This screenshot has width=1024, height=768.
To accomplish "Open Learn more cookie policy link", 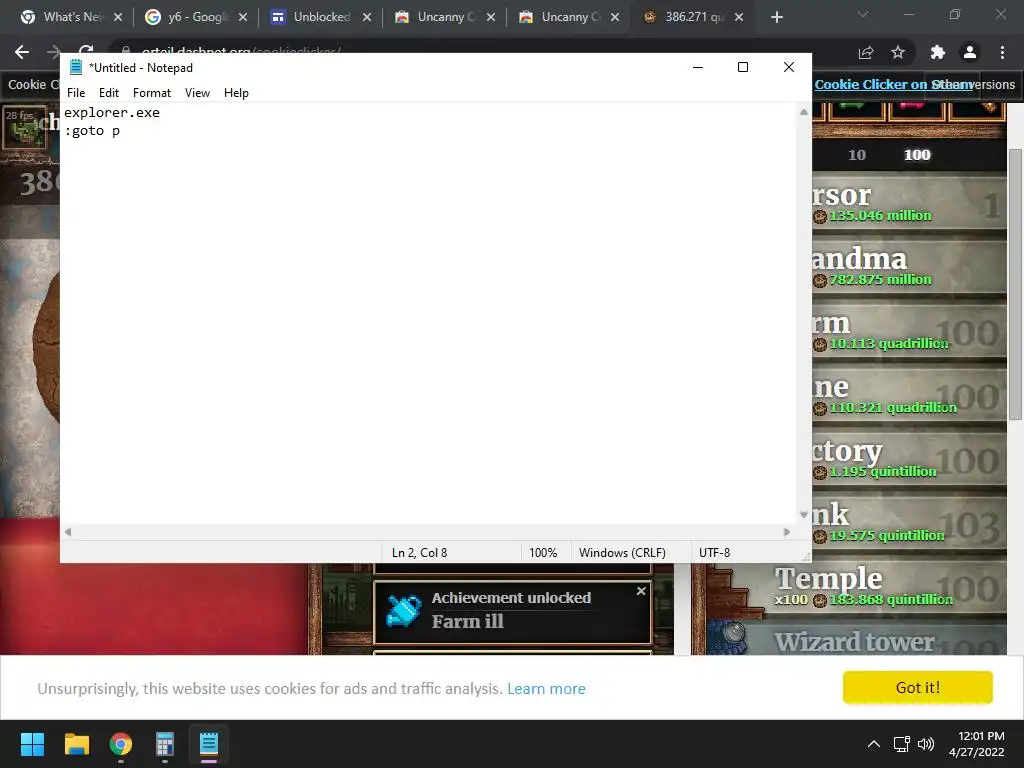I will (547, 688).
